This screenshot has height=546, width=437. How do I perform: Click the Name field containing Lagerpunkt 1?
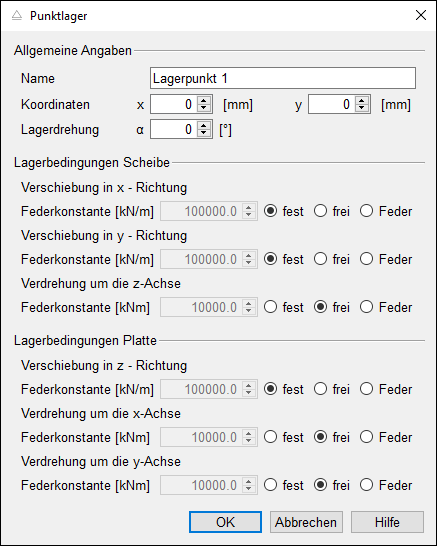coord(283,78)
